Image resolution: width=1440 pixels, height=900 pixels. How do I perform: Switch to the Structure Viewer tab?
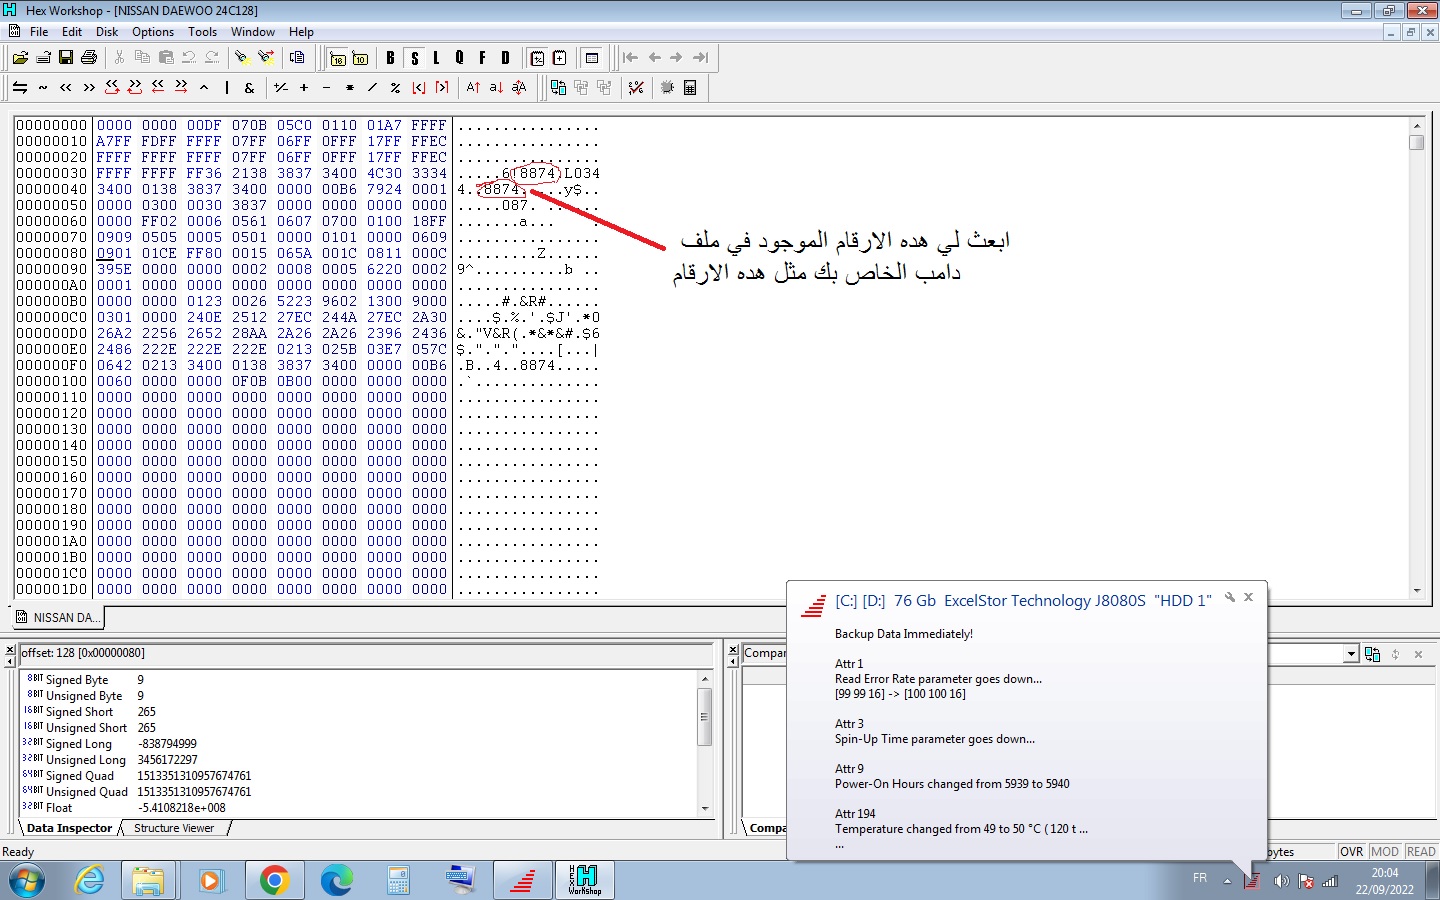174,828
